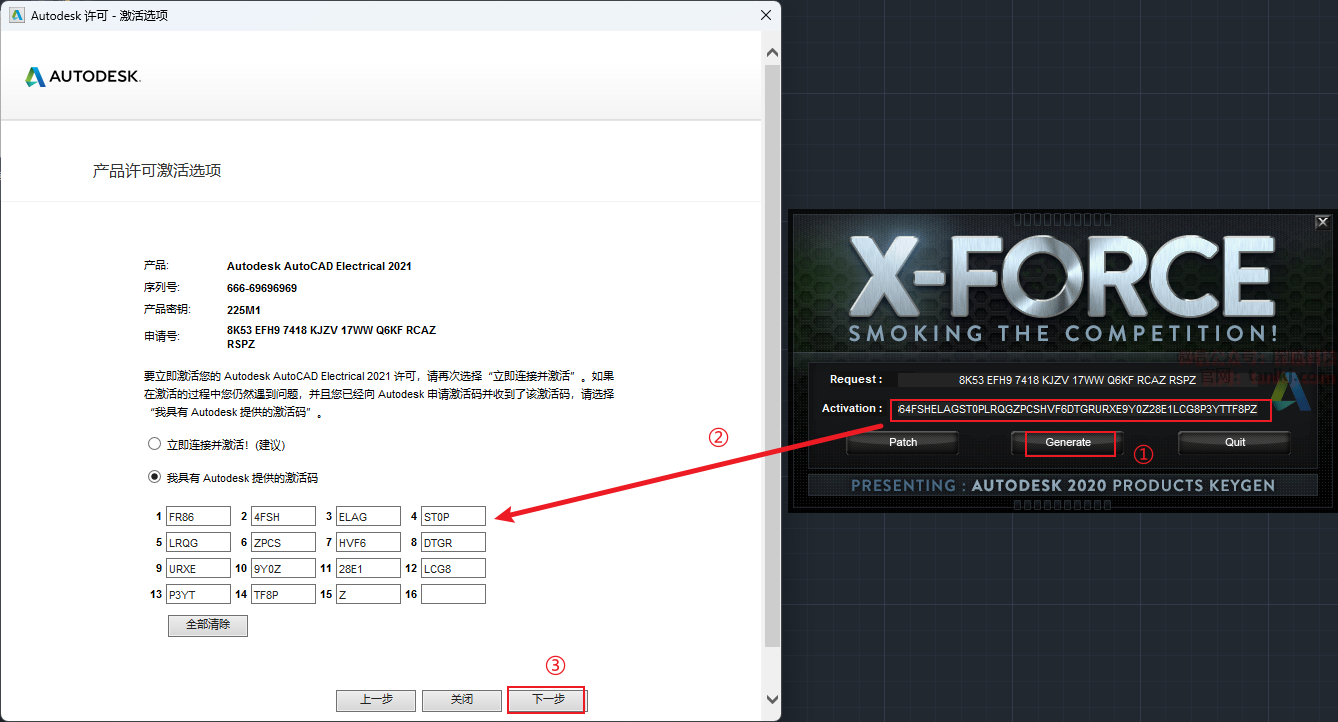
Task: Click the Autodesk app icon in the title bar
Action: click(16, 15)
